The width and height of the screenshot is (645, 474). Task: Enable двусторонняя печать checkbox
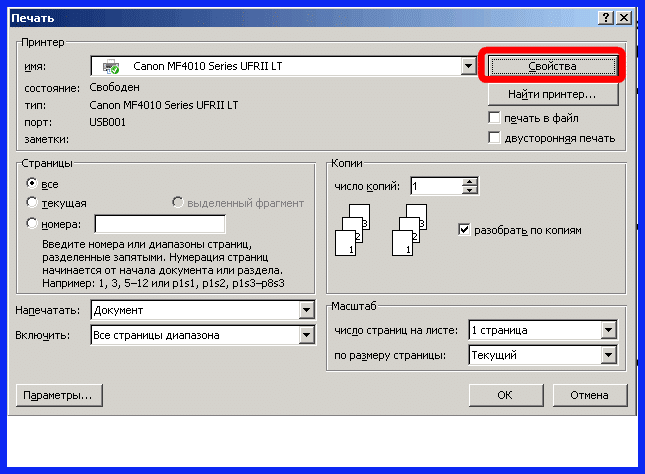tap(494, 138)
